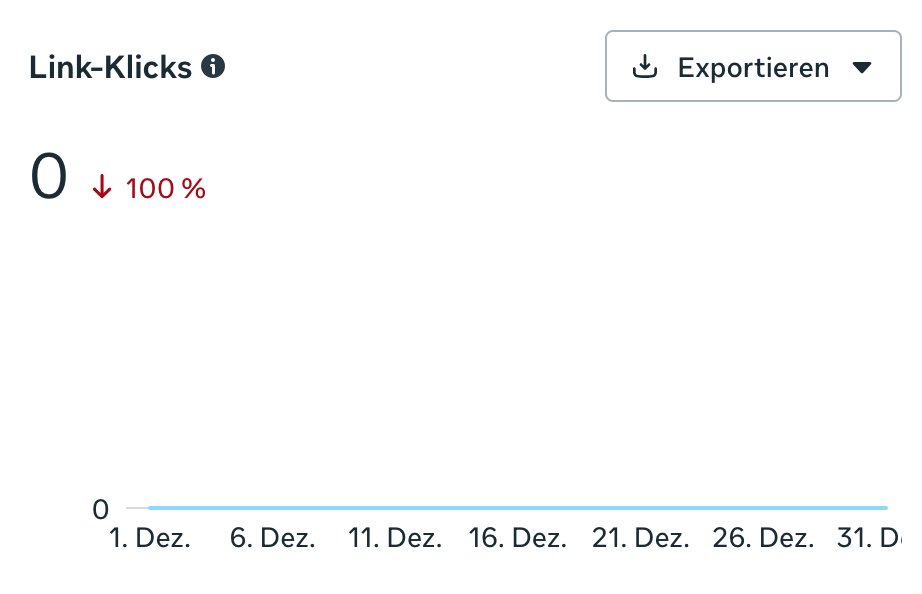Click the blue chart line above 16. Dez.
Image resolution: width=922 pixels, height=594 pixels.
coord(517,508)
